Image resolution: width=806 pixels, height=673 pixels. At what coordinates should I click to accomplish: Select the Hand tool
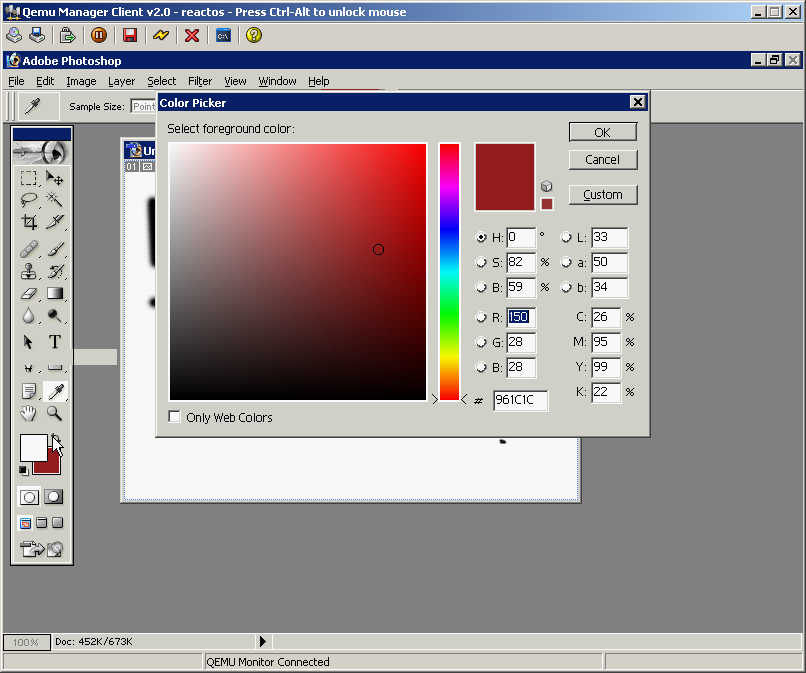(x=29, y=413)
